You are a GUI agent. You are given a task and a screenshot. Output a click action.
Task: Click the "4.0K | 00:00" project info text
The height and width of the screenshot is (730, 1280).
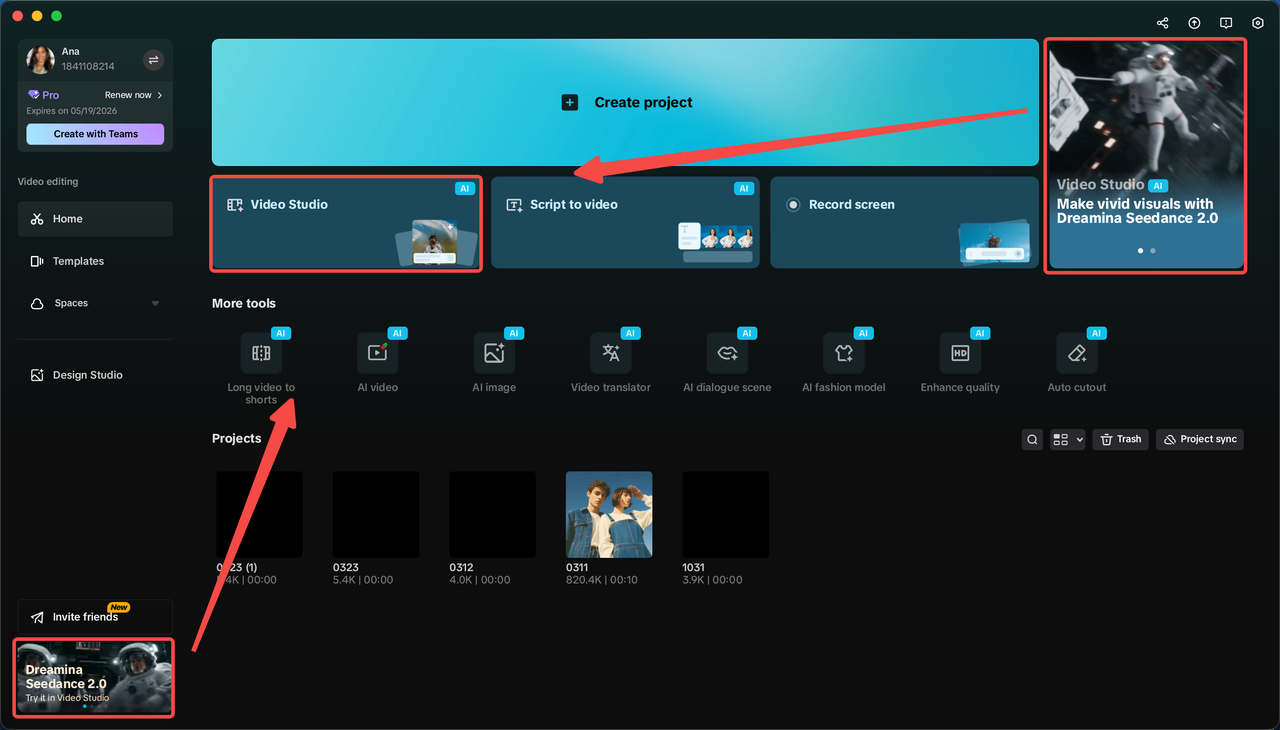(479, 580)
